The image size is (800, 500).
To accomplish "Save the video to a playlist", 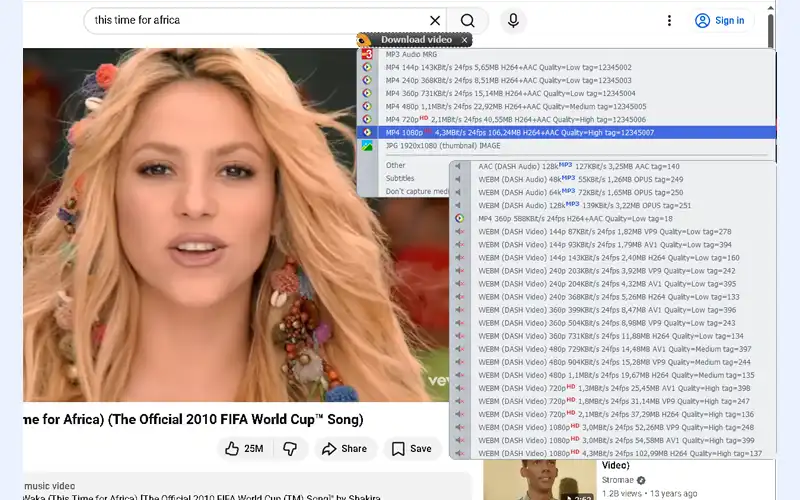I will [412, 448].
